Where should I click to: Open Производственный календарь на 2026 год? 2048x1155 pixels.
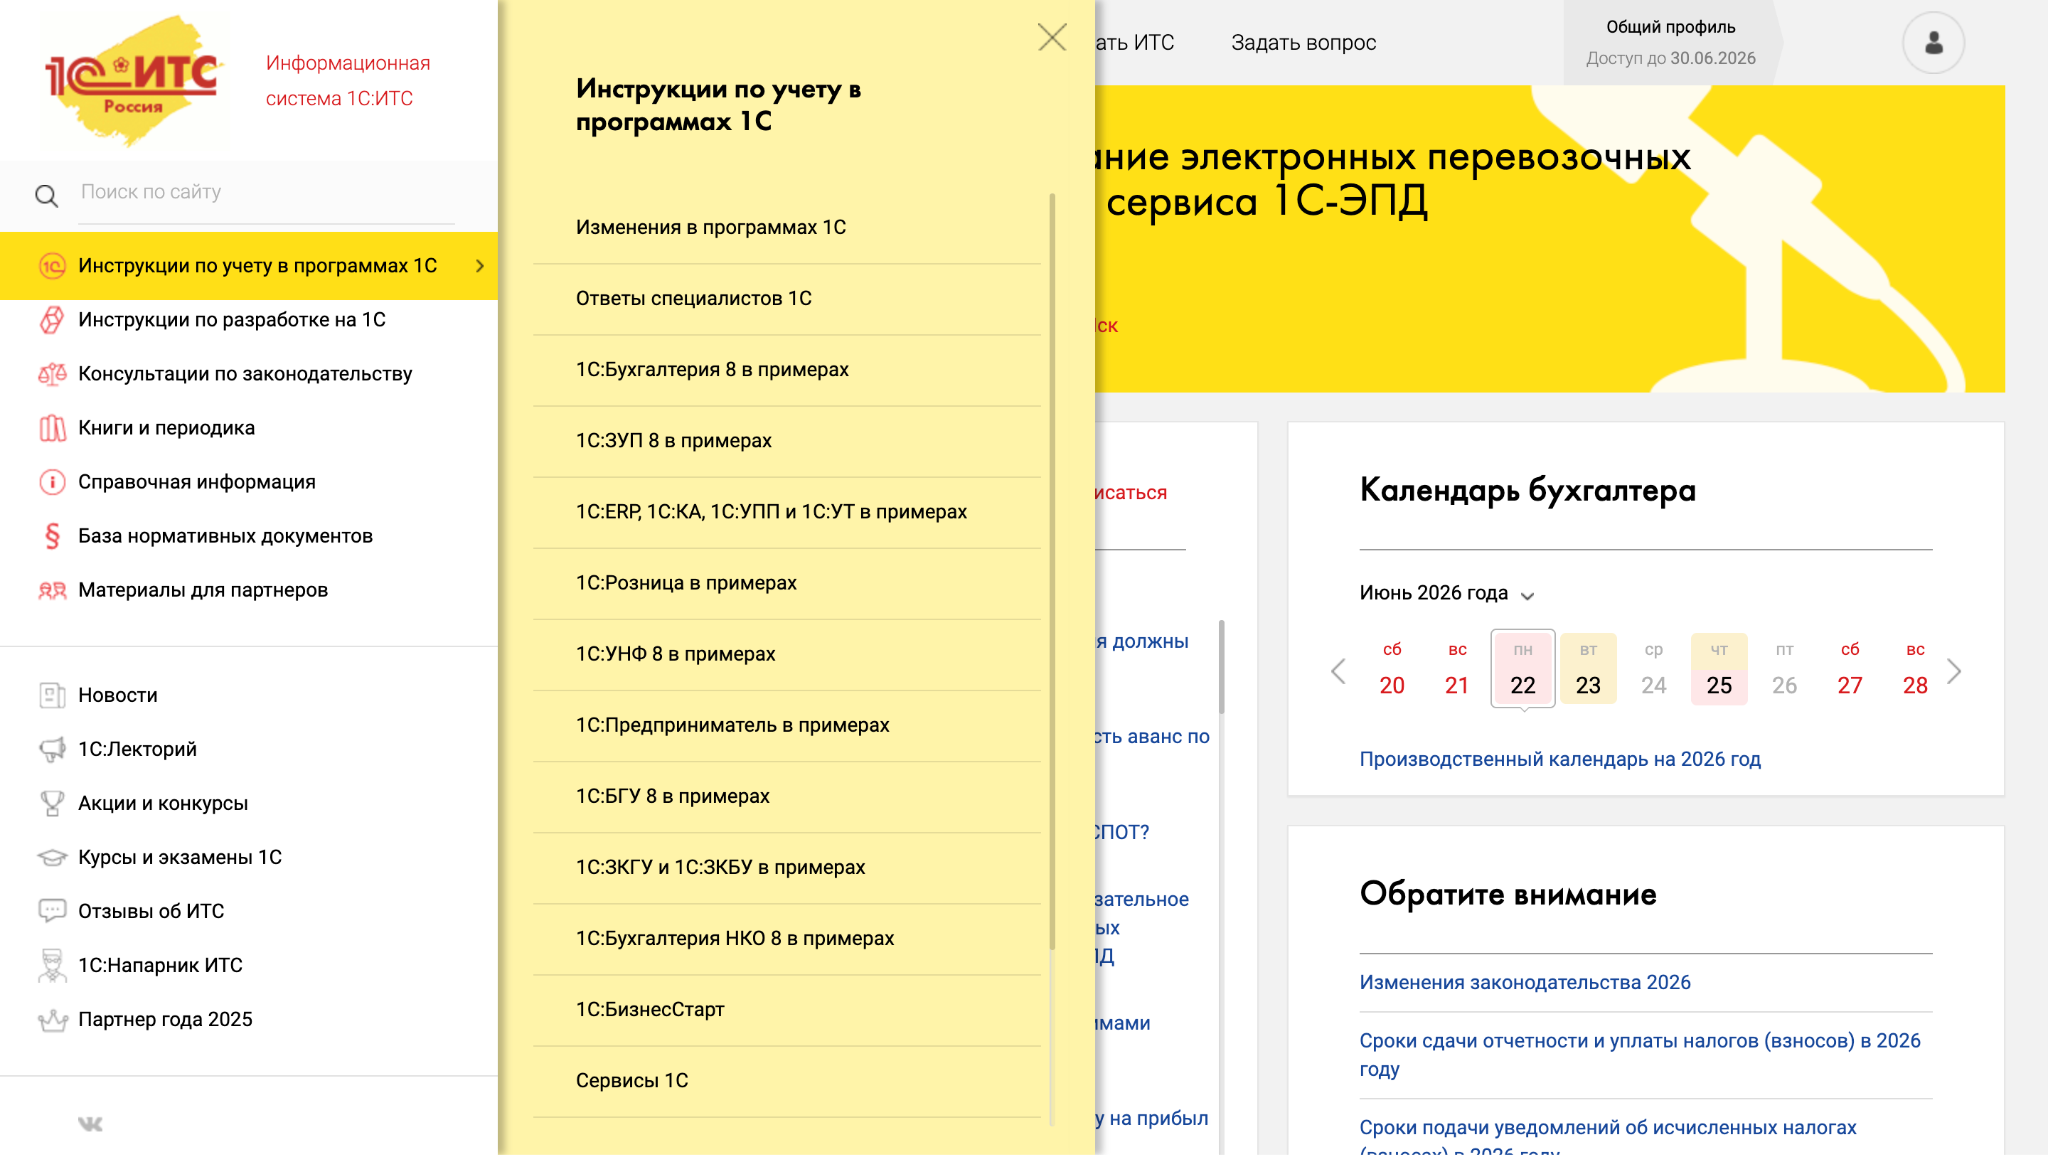coord(1559,759)
